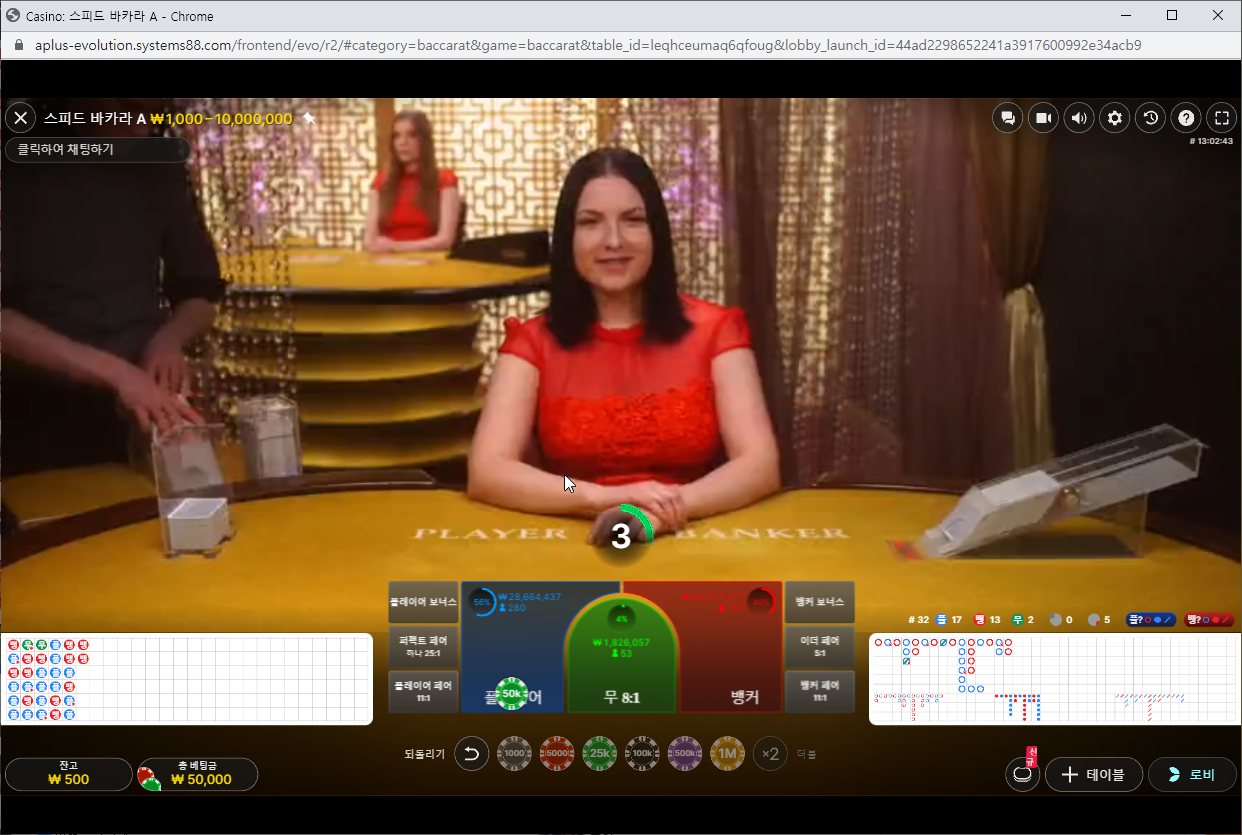Select the 25k green chip
This screenshot has width=1242, height=835.
[x=600, y=754]
